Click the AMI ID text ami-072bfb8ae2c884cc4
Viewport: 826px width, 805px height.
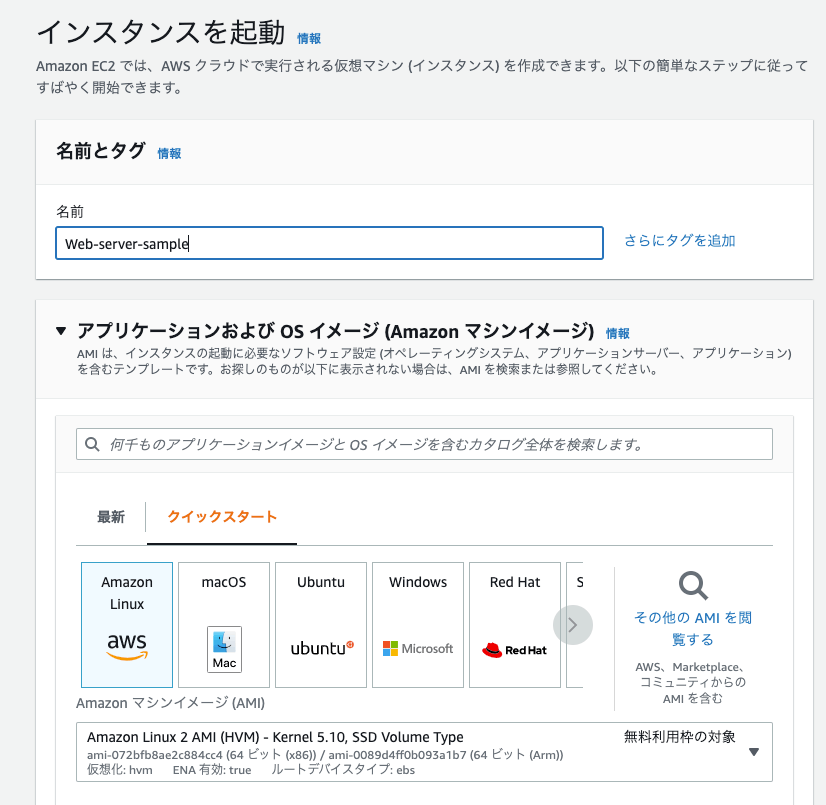[x=155, y=755]
